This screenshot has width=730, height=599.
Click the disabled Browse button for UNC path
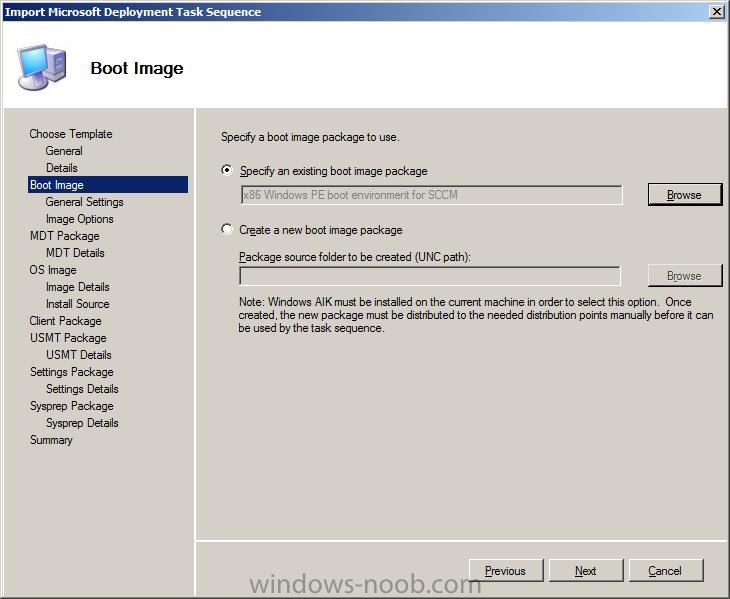click(x=685, y=276)
